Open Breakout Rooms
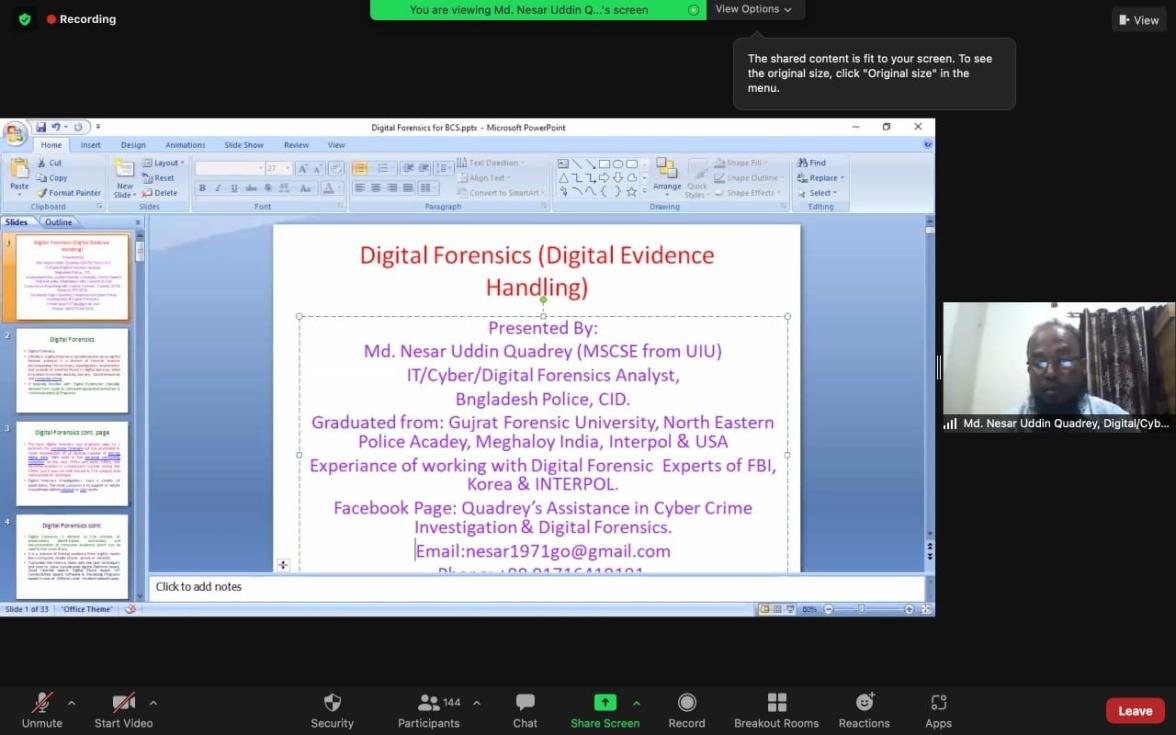The height and width of the screenshot is (735, 1176). click(776, 710)
